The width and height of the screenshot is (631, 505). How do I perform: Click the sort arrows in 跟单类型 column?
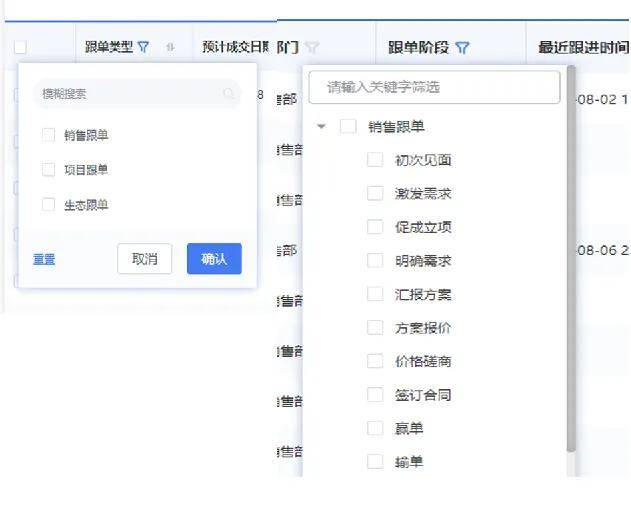[170, 47]
